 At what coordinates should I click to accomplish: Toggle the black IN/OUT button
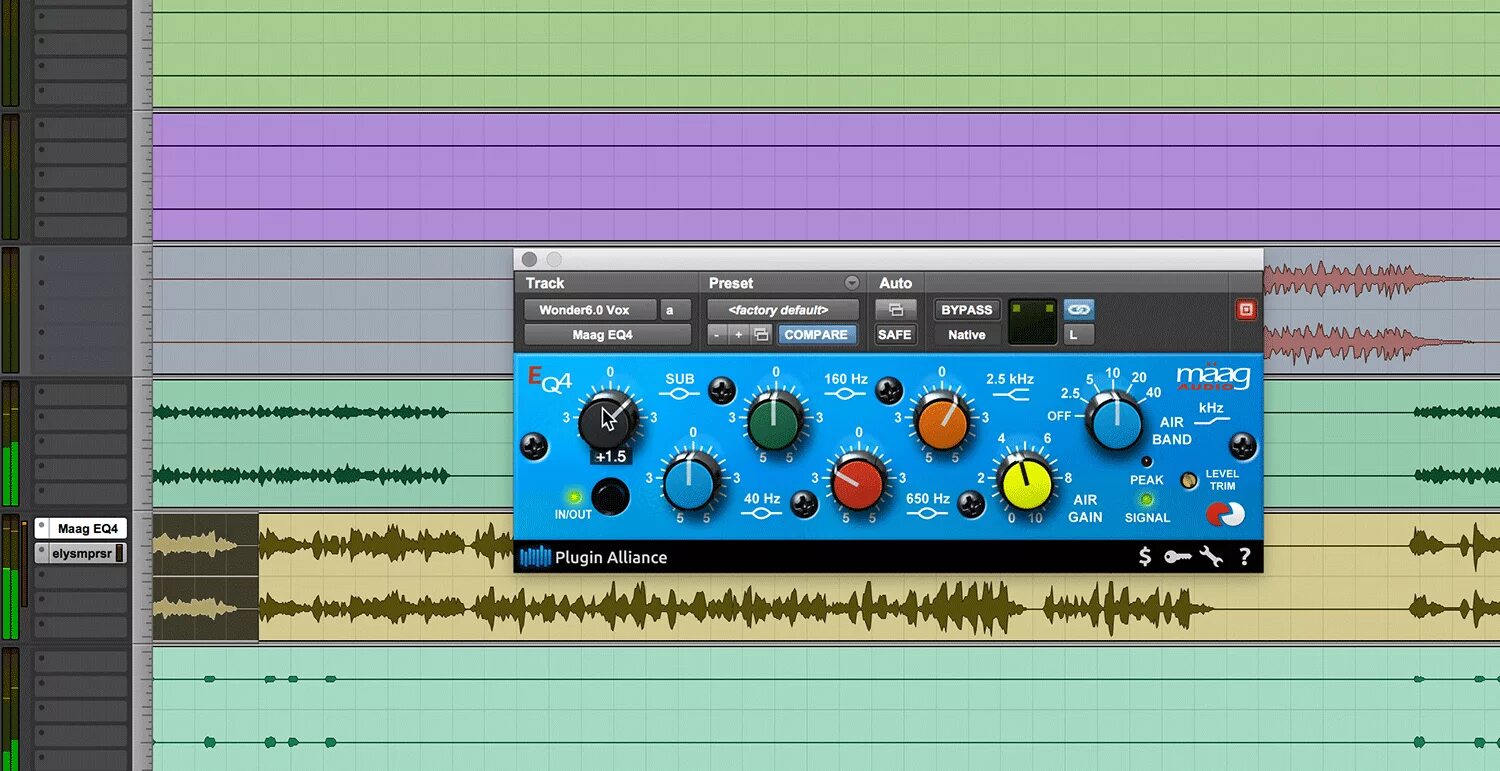[x=610, y=496]
